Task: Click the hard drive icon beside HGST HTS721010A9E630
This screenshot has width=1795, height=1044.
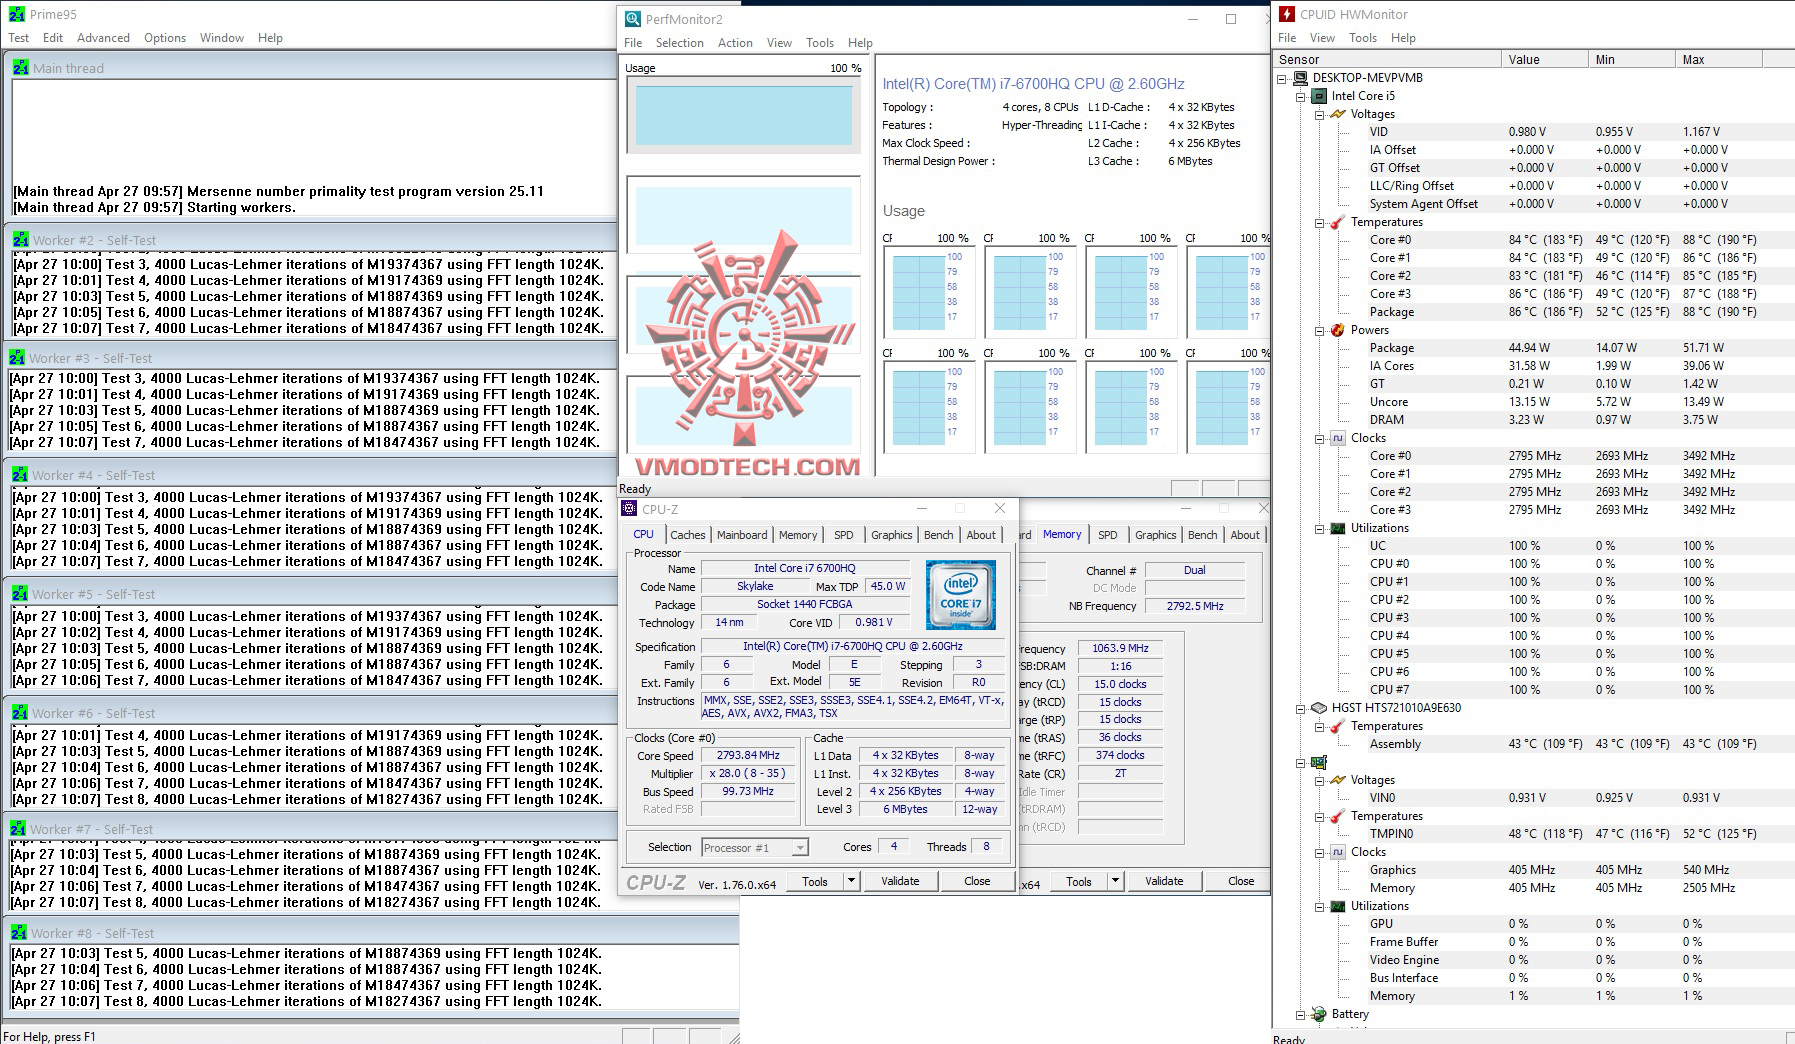Action: pos(1320,708)
